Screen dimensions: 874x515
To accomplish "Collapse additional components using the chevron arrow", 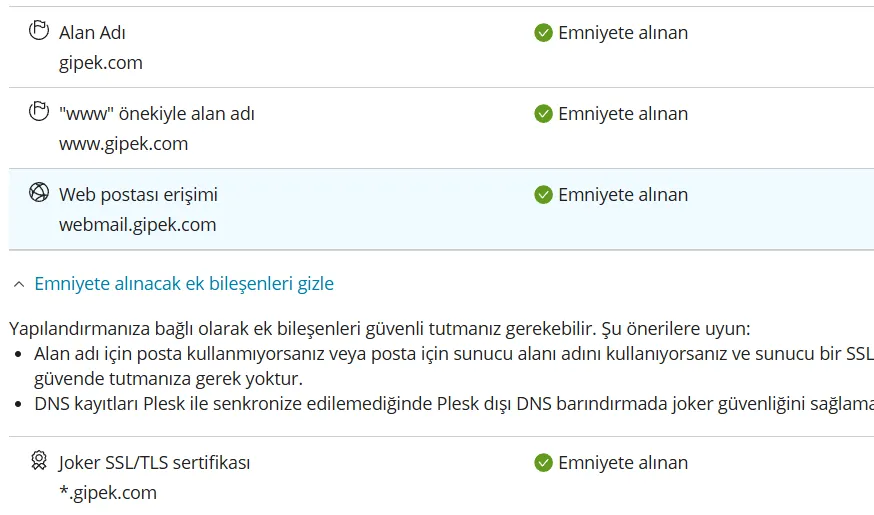I will 18,284.
